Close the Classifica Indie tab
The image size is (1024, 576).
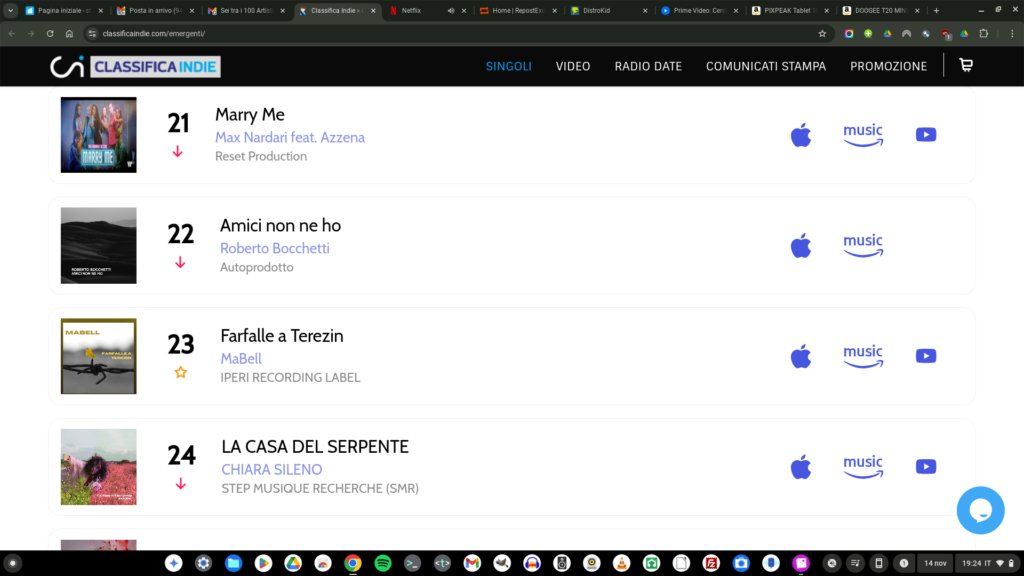coord(373,10)
